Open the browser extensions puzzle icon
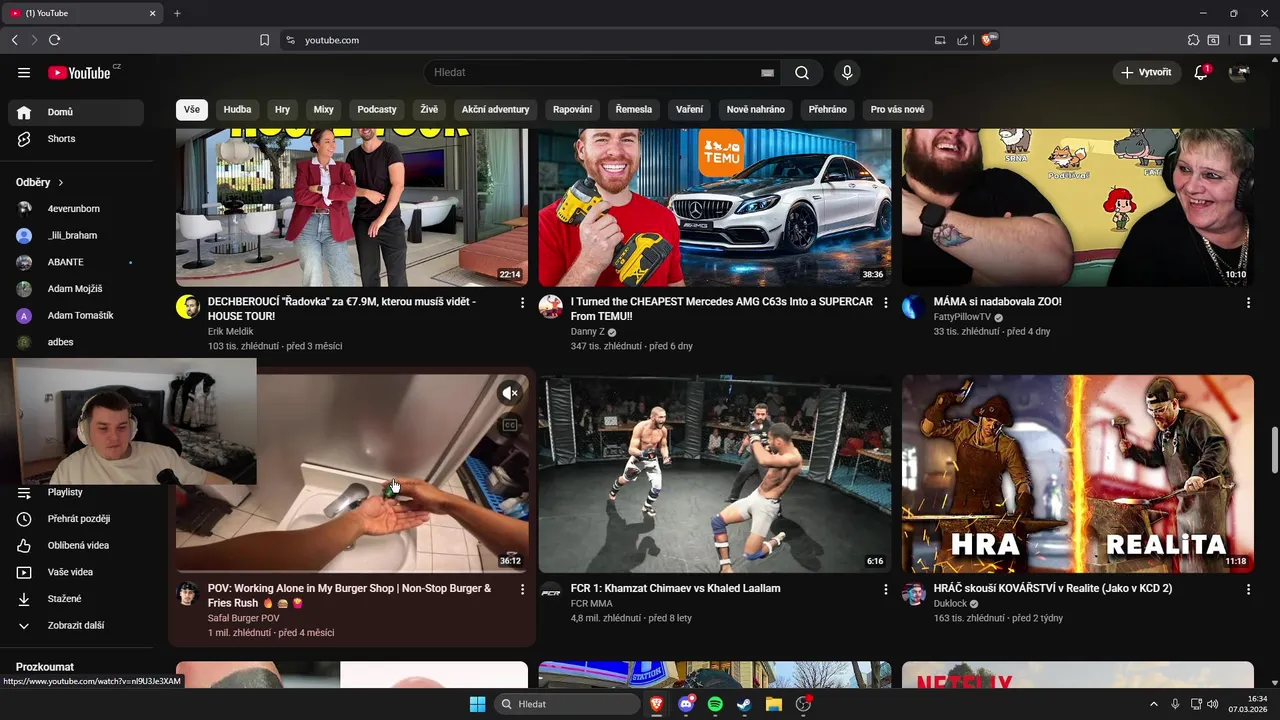The height and width of the screenshot is (720, 1280). [1193, 40]
